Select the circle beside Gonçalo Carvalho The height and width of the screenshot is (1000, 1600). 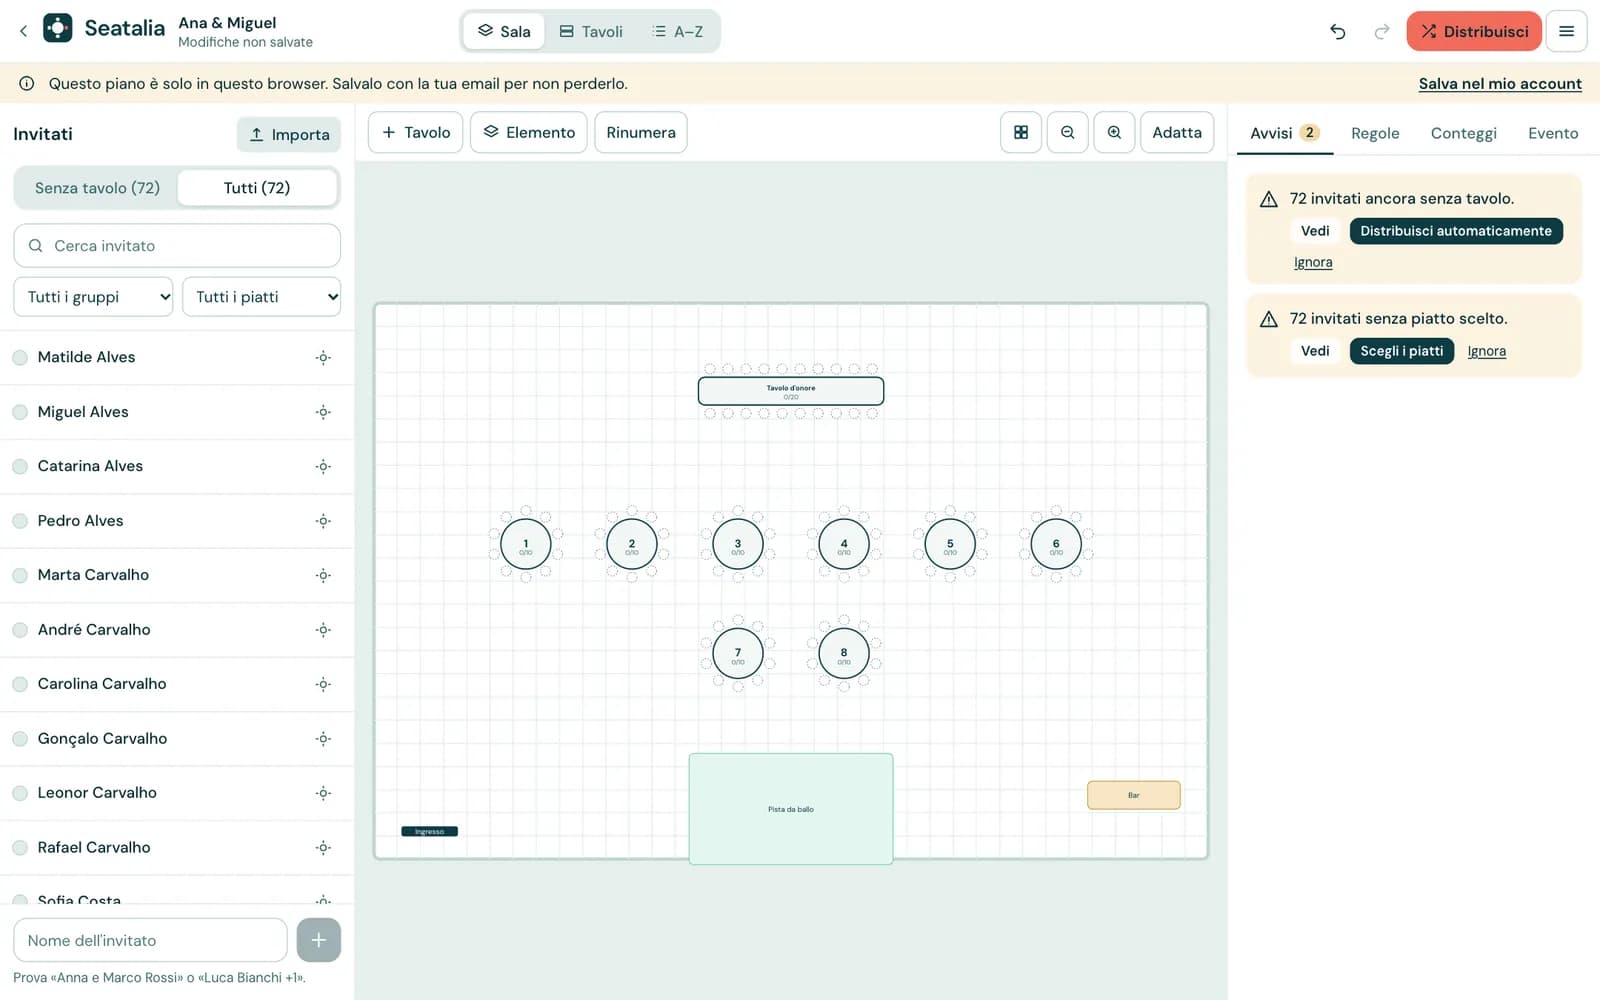point(20,739)
